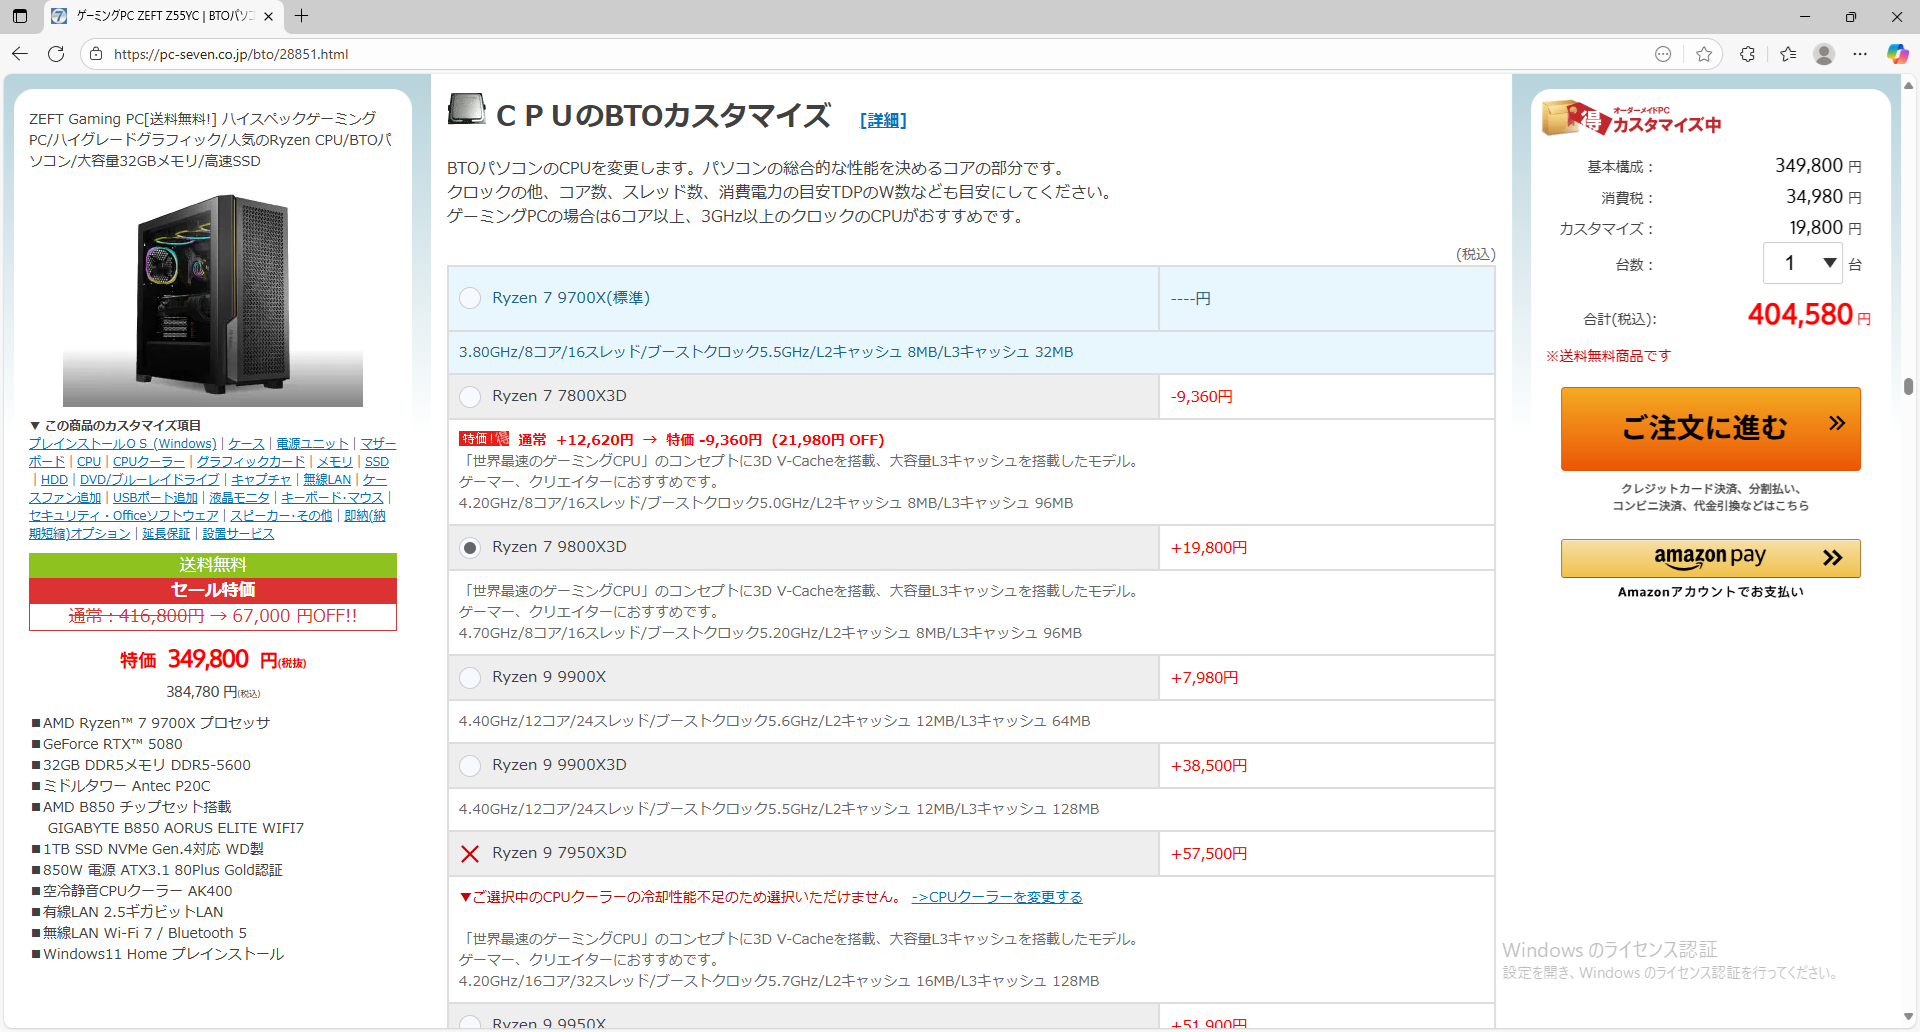Open the browser profile avatar
This screenshot has width=1920, height=1032.
coord(1824,54)
